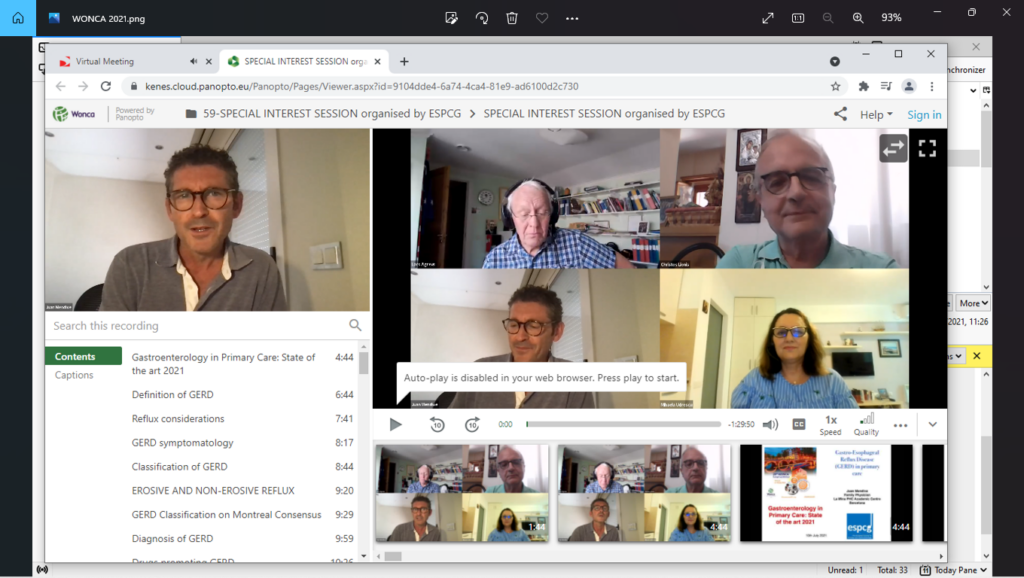Select the Contents tab
The height and width of the screenshot is (578, 1024).
(84, 357)
